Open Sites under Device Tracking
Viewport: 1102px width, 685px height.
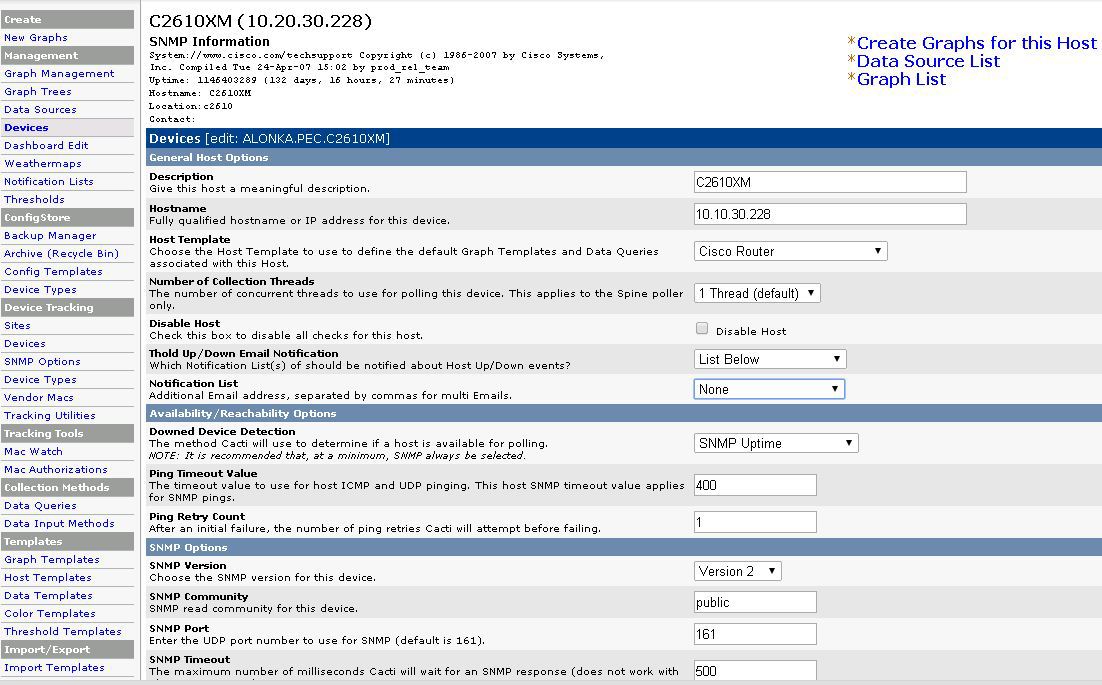[x=17, y=326]
